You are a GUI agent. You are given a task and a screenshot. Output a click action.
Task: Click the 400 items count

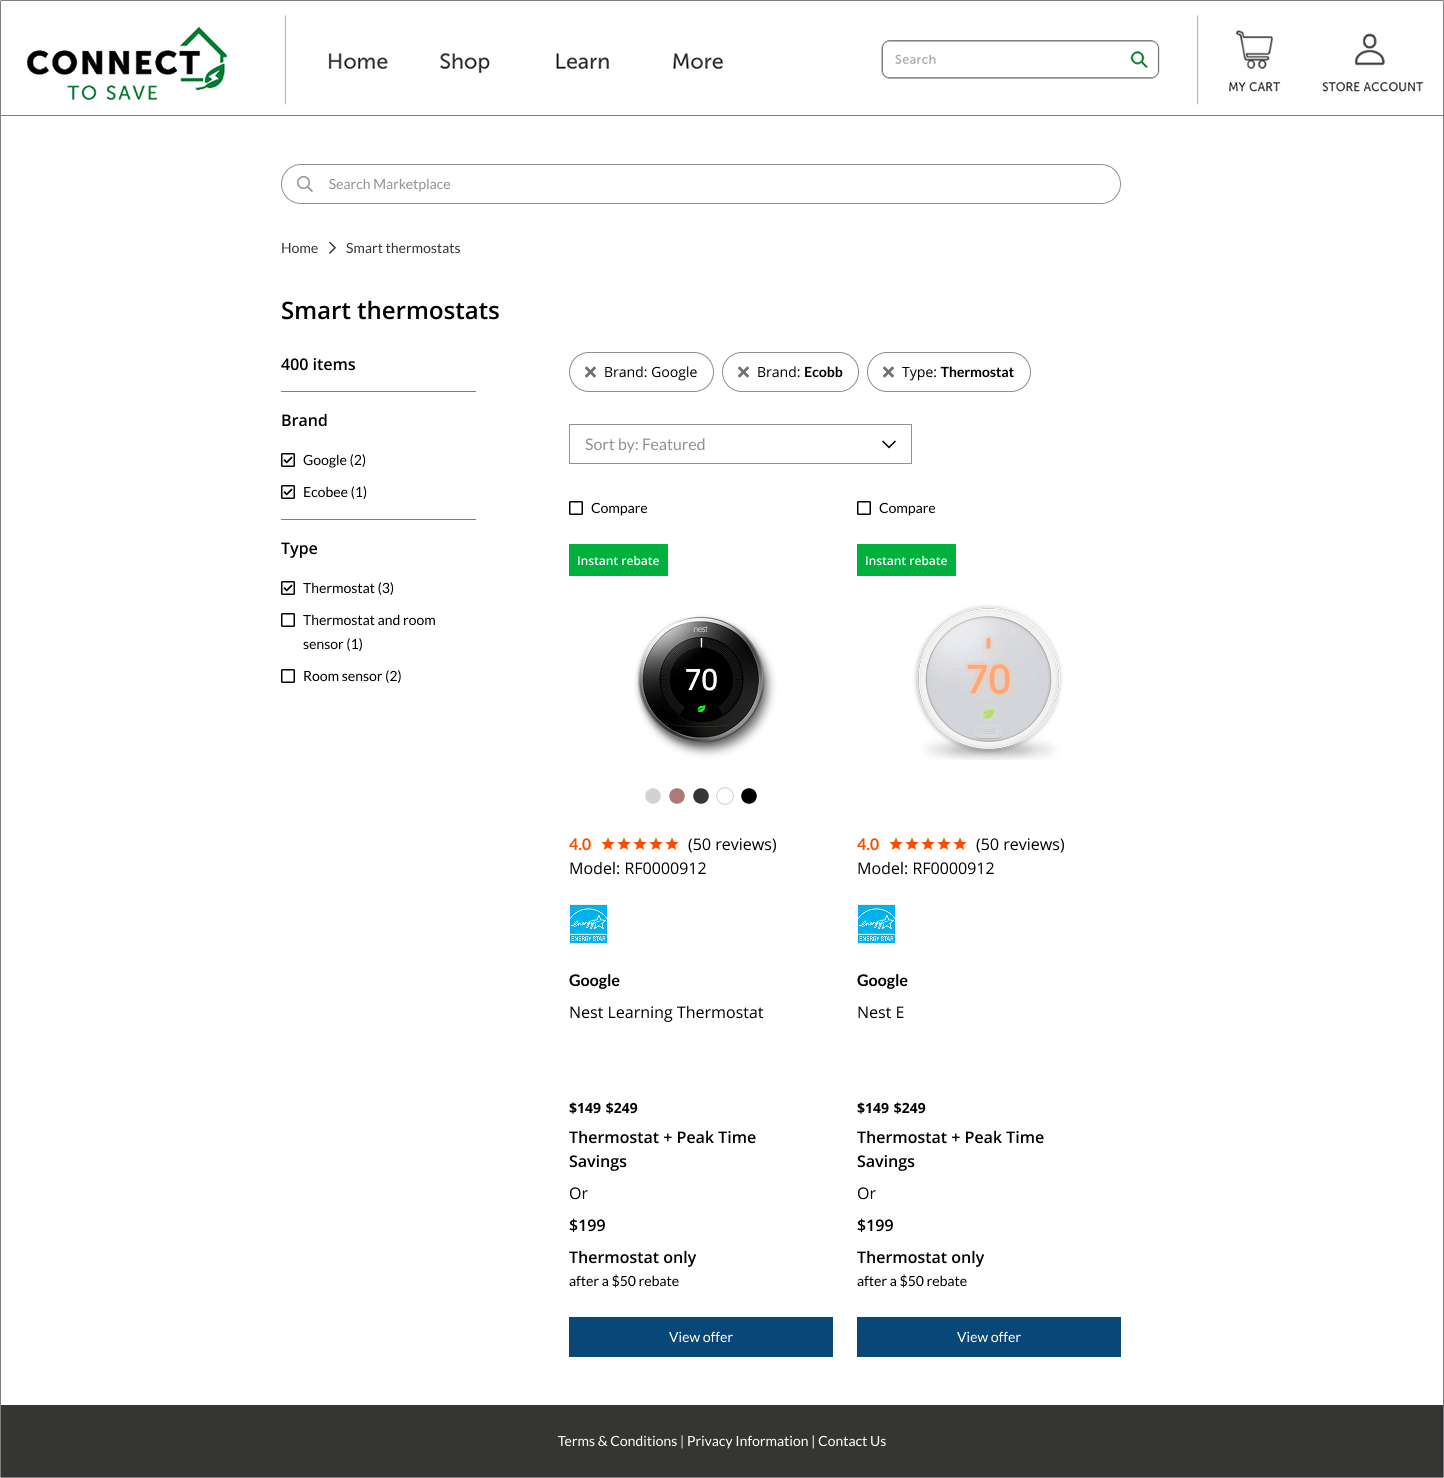coord(318,364)
